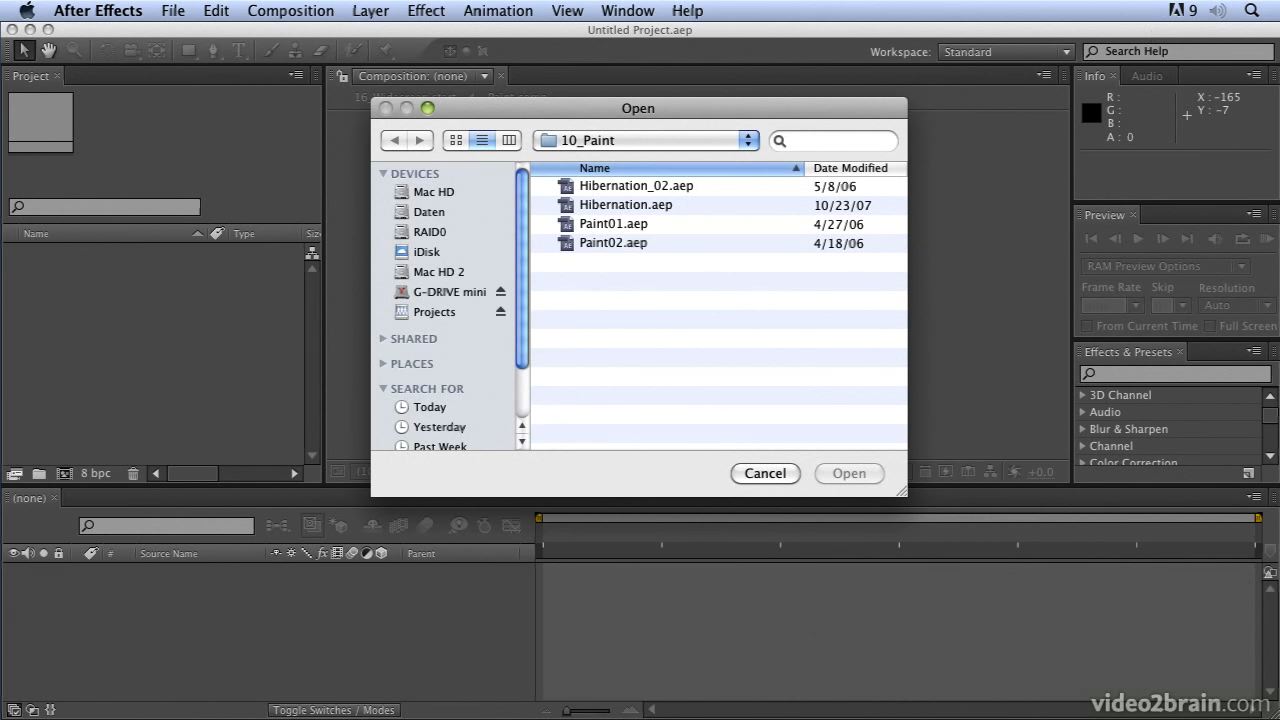This screenshot has height=720, width=1280.
Task: Select the Clone Stamp tool
Action: pos(296,50)
